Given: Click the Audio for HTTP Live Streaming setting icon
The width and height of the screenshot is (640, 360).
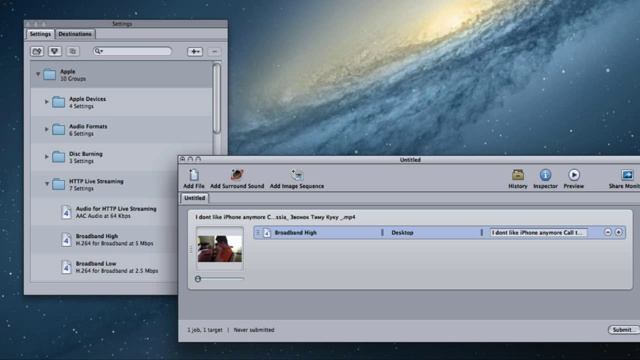Looking at the screenshot, I should (66, 212).
